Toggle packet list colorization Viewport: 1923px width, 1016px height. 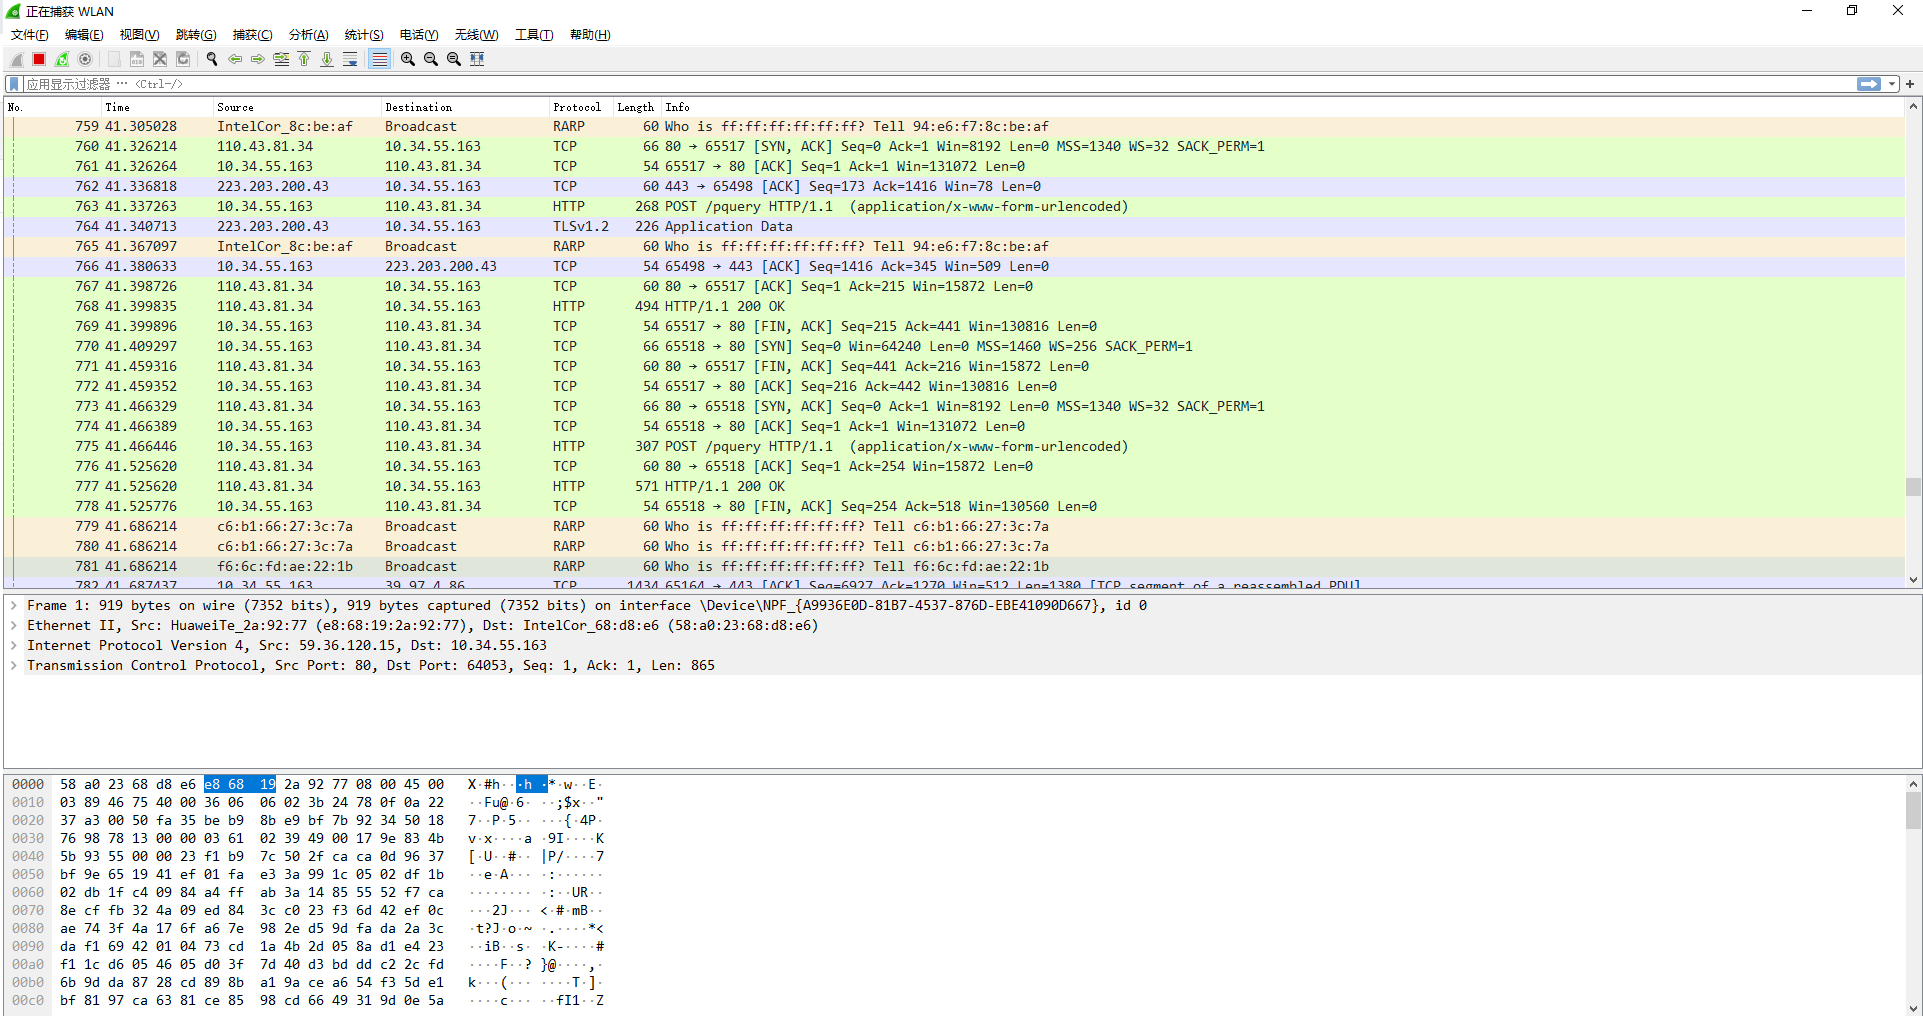[379, 59]
